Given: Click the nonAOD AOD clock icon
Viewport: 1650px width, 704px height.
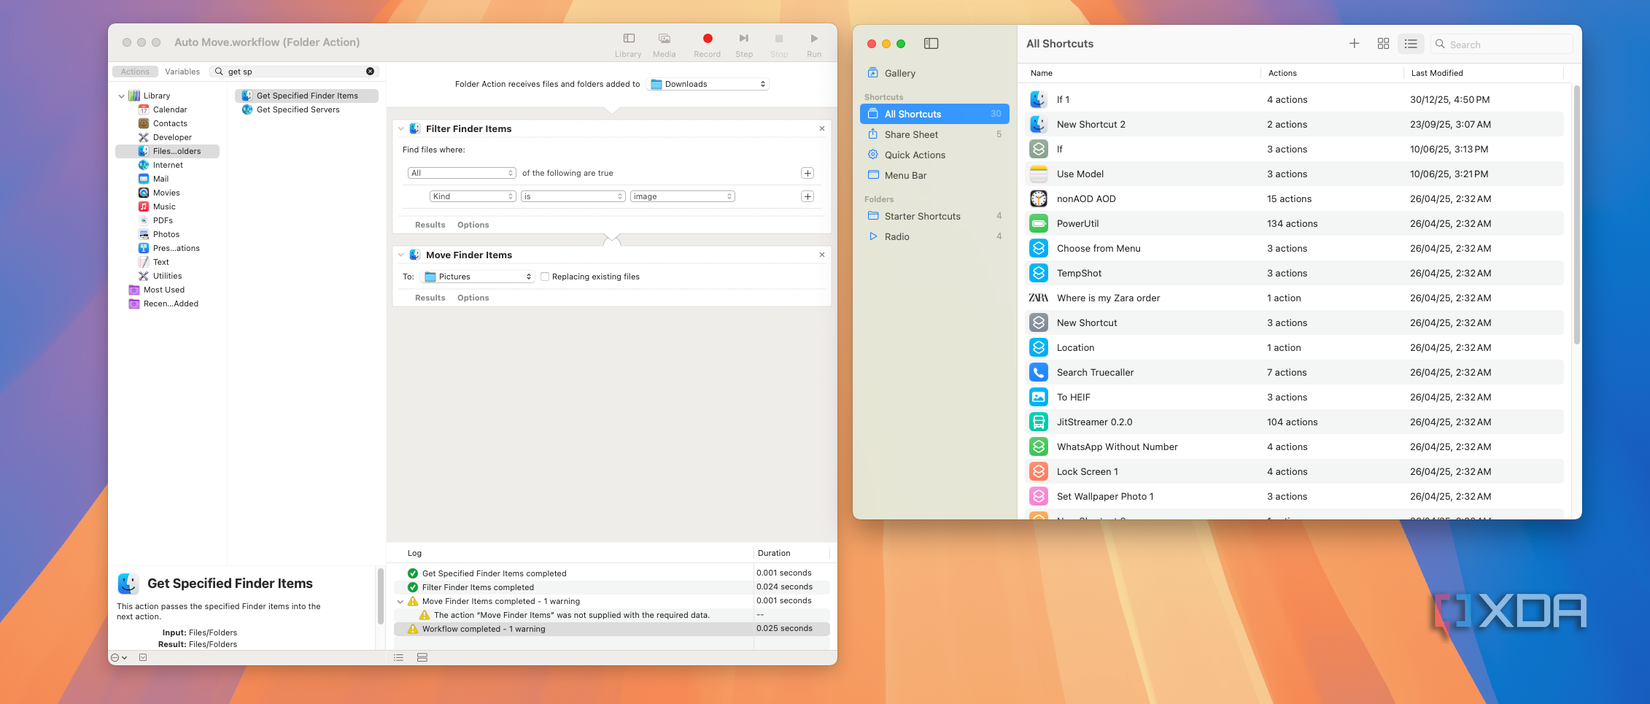Looking at the screenshot, I should (1039, 198).
